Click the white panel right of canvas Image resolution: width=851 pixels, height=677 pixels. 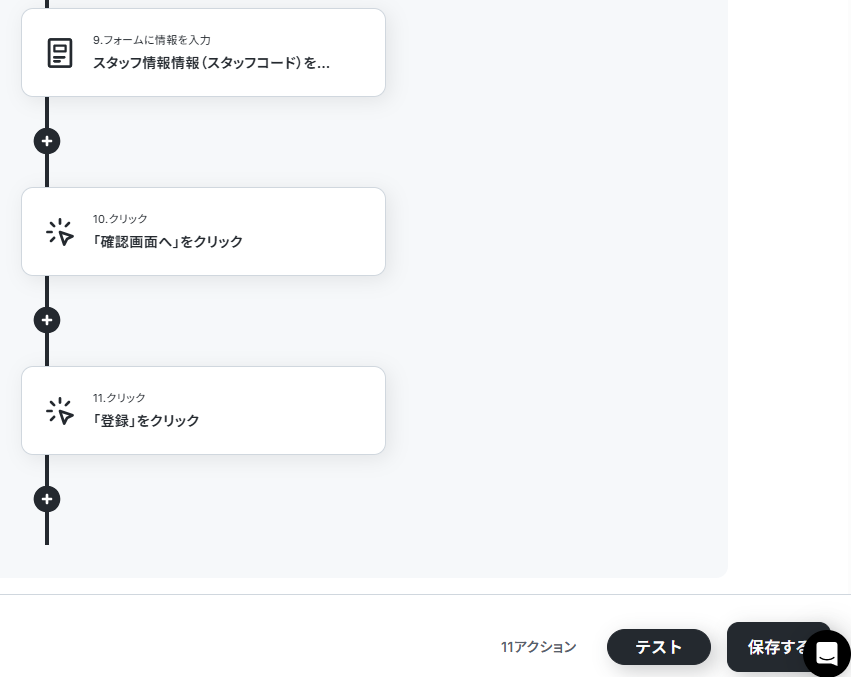click(x=789, y=271)
